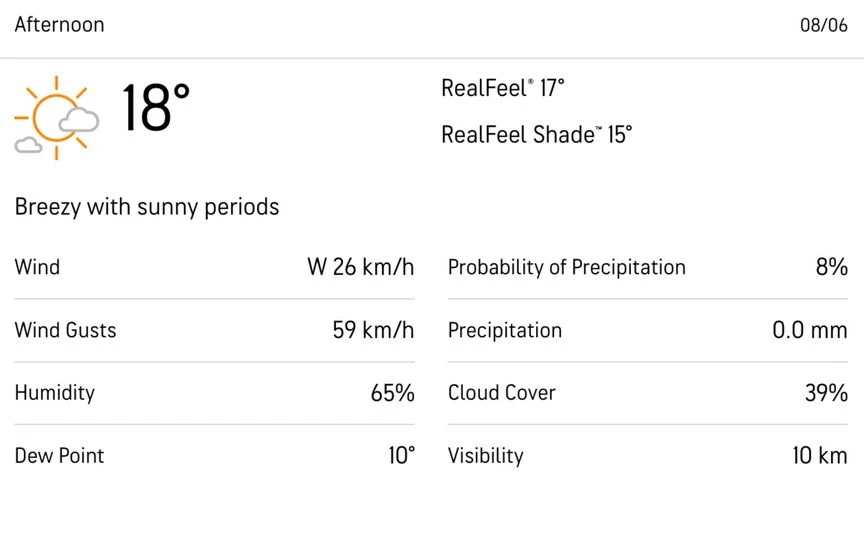The width and height of the screenshot is (864, 540).
Task: Click the Wind row label
Action: click(x=37, y=267)
